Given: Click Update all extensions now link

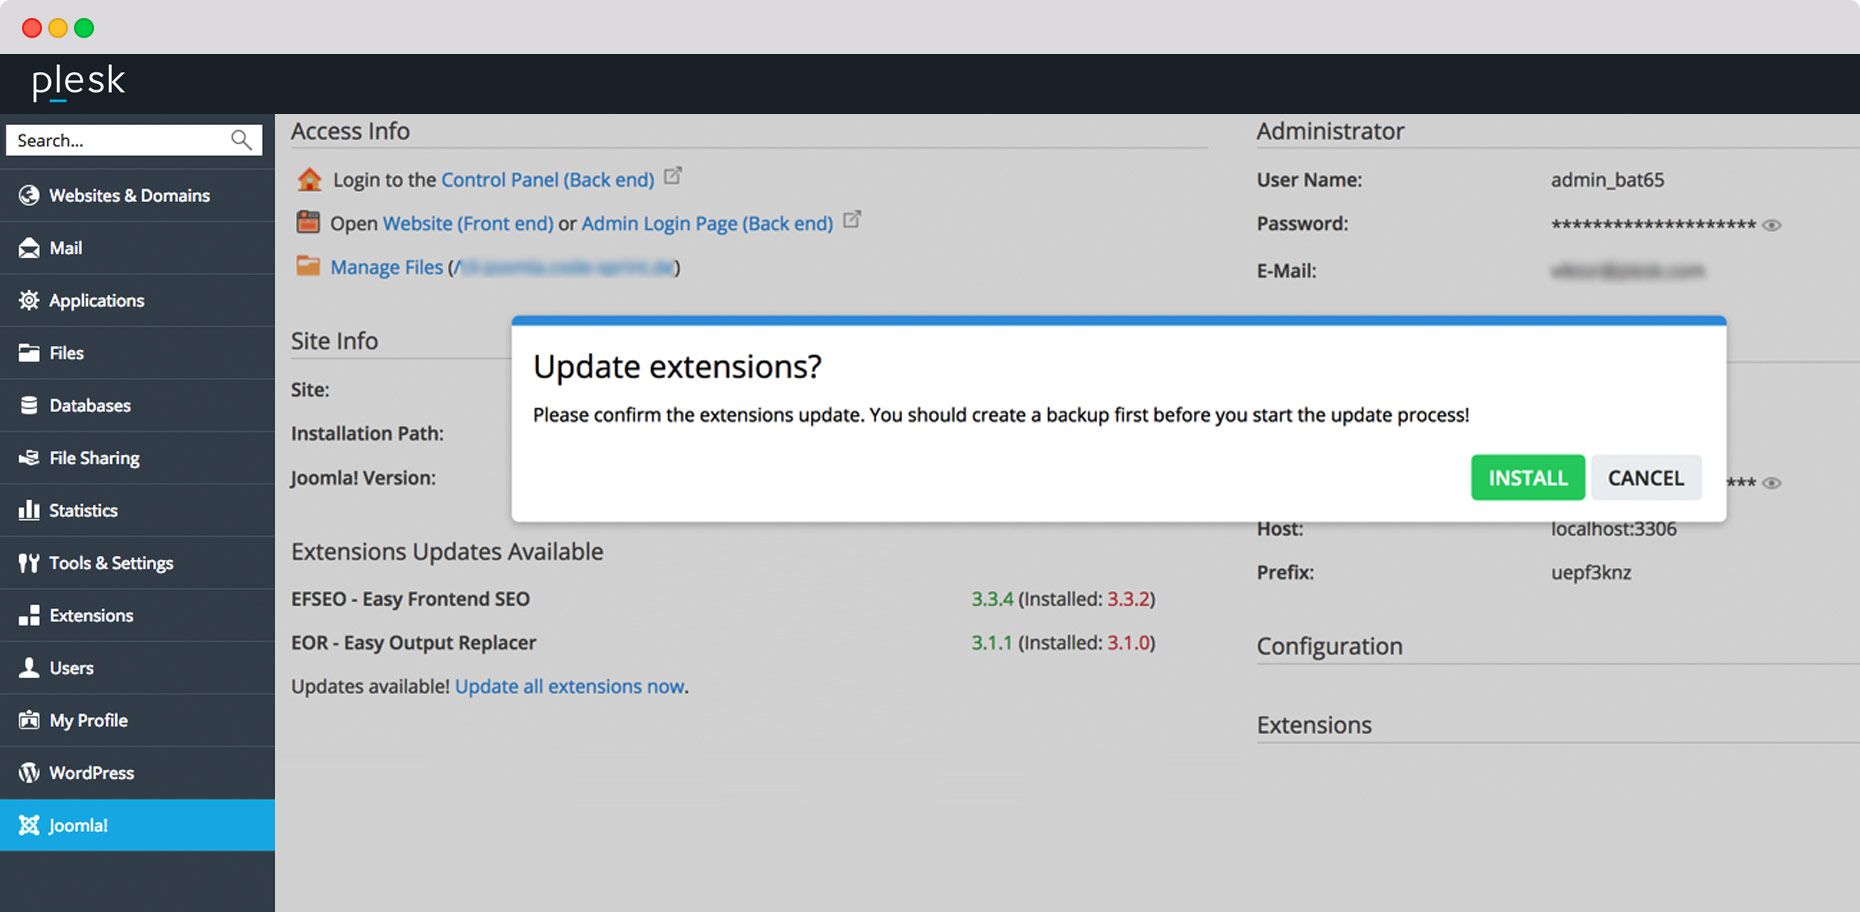Looking at the screenshot, I should pos(570,687).
